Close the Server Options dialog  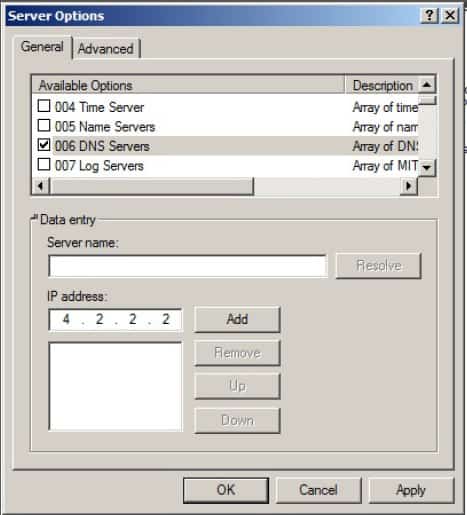(450, 15)
